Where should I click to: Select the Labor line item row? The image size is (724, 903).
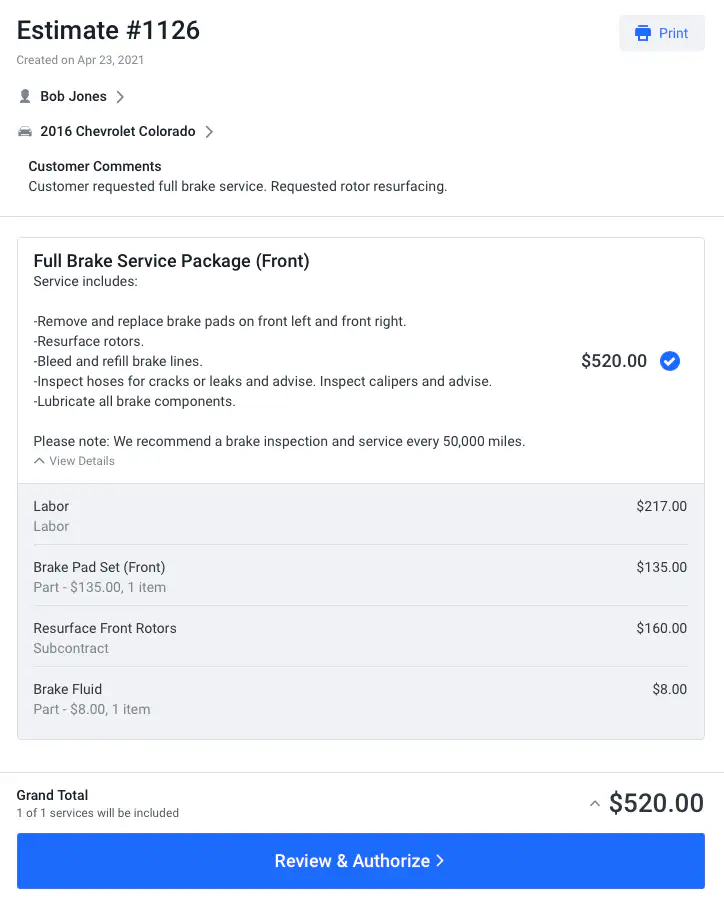[x=360, y=515]
